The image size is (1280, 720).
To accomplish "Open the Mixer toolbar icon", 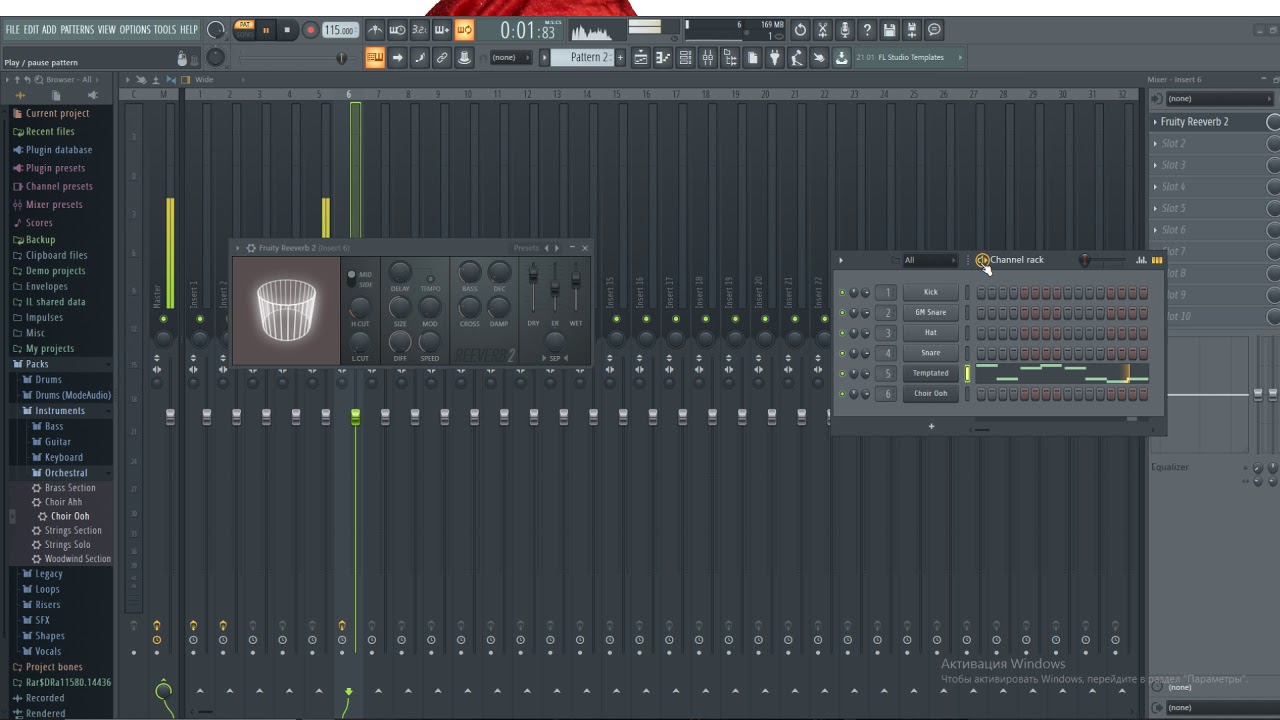I will tap(708, 58).
